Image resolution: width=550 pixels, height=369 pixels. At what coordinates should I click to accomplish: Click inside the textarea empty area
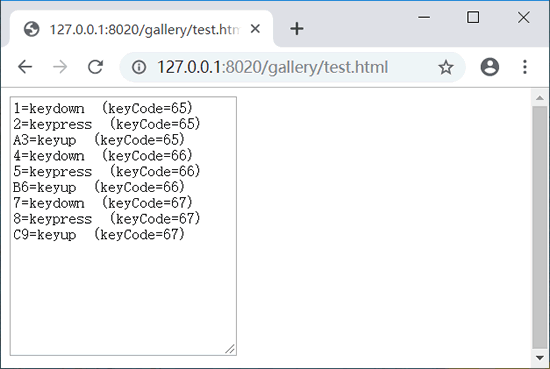pos(123,298)
